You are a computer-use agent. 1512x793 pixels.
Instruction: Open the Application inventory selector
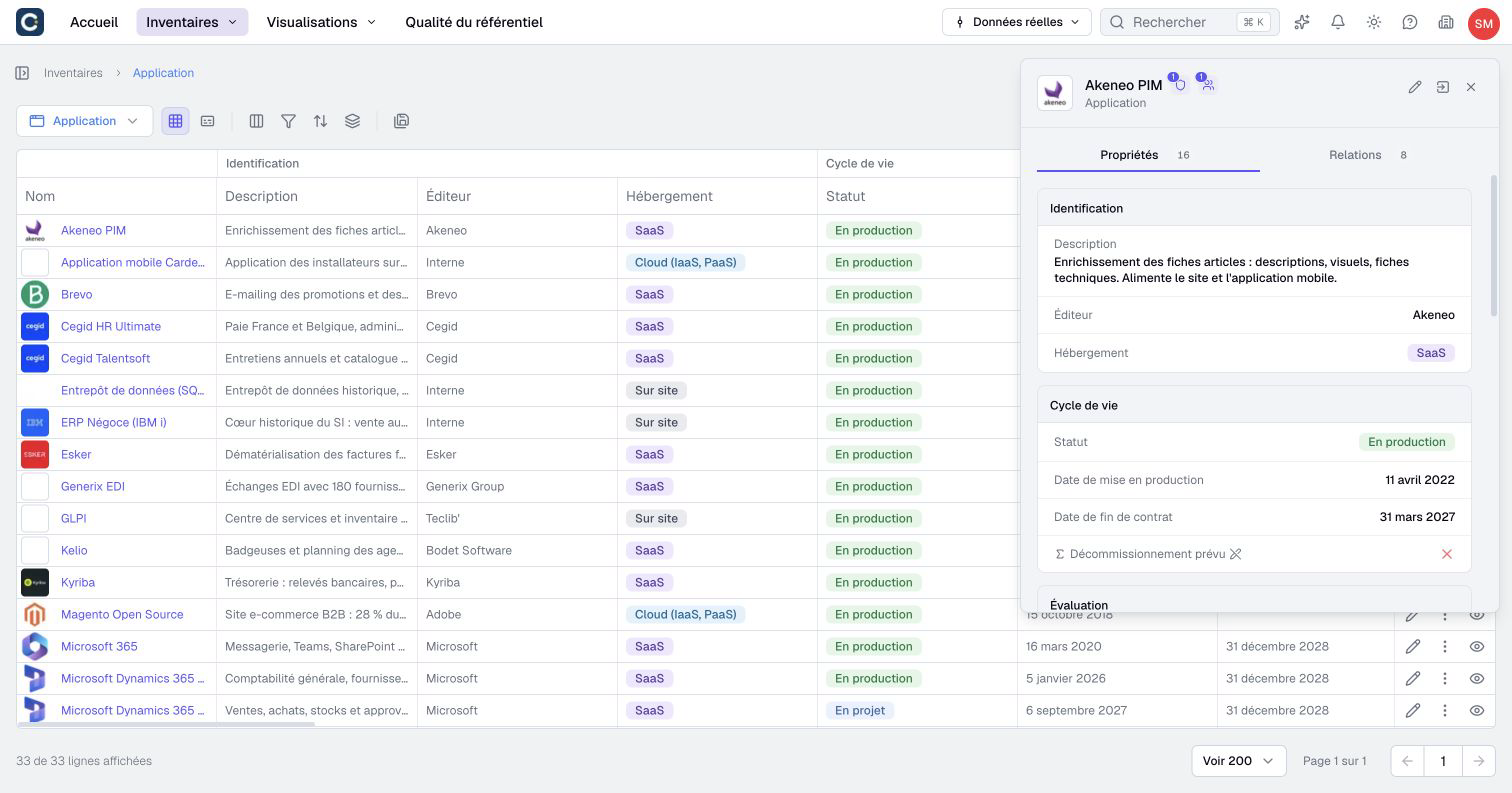[84, 121]
